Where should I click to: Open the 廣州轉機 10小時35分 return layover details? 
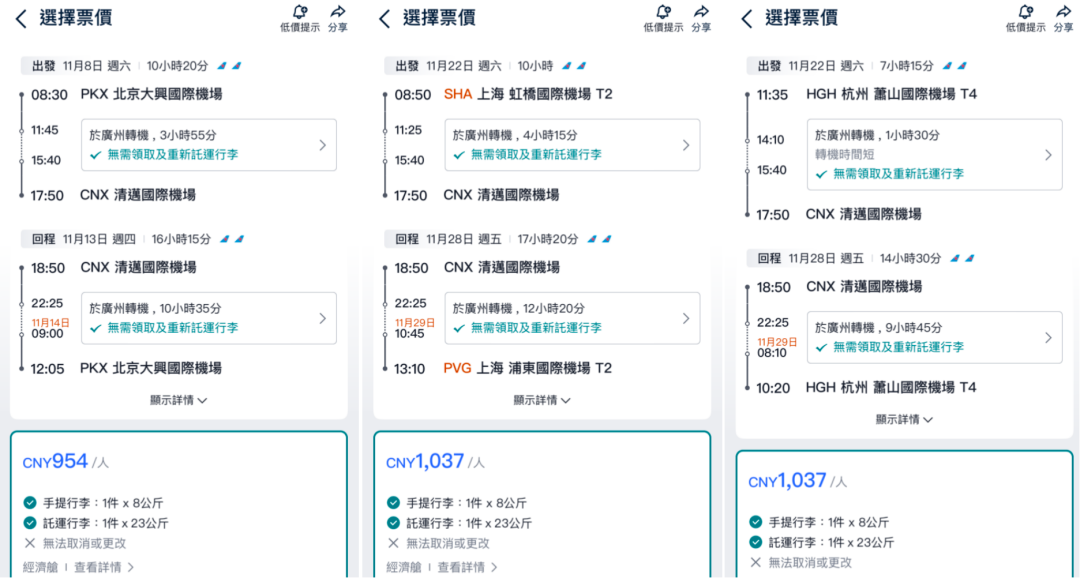[x=208, y=318]
